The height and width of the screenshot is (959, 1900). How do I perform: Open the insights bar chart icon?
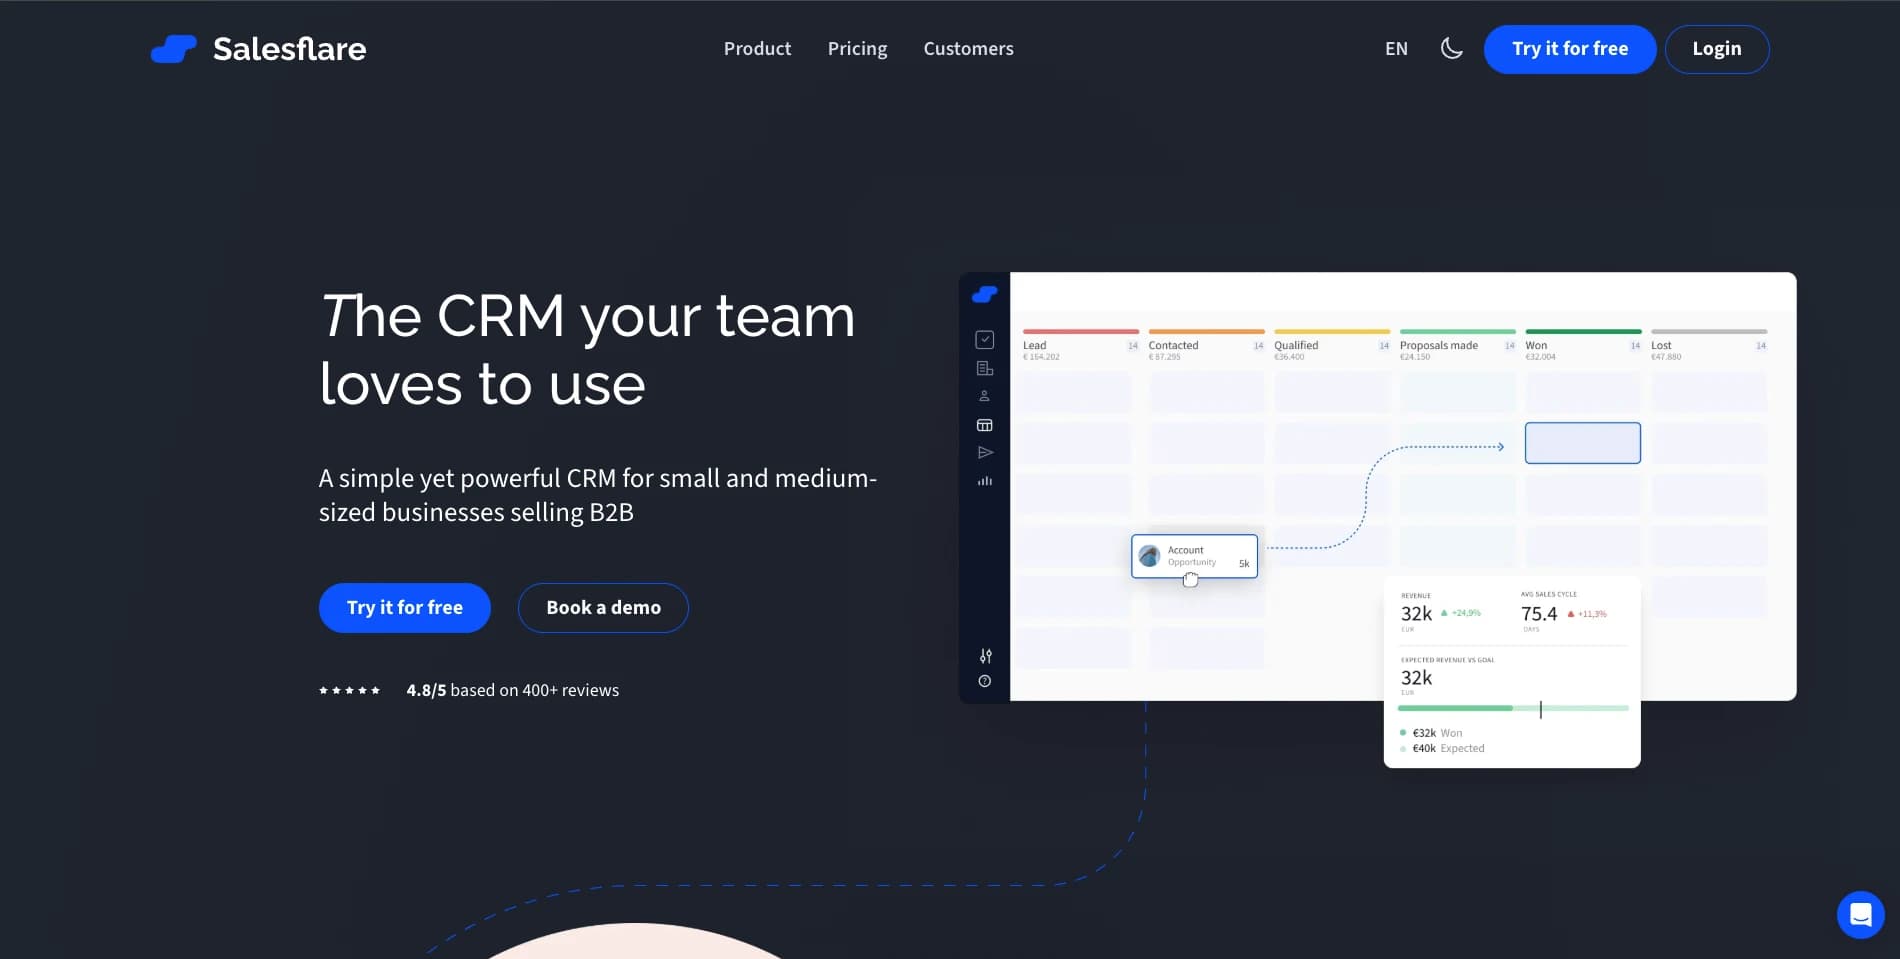[984, 480]
